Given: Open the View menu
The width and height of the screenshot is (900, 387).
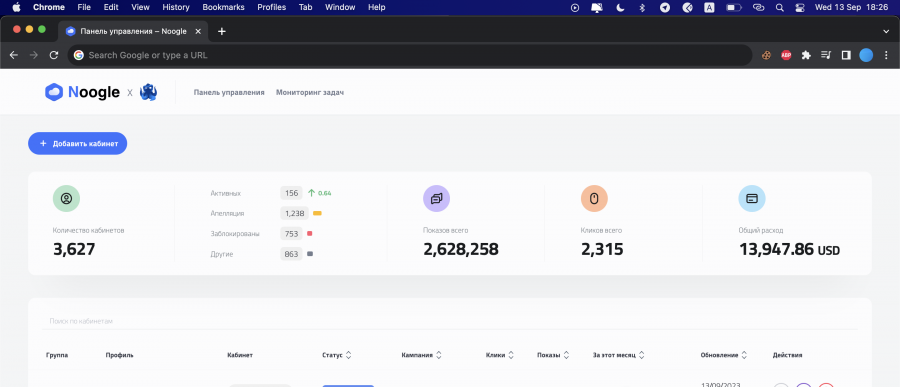Looking at the screenshot, I should (140, 7).
